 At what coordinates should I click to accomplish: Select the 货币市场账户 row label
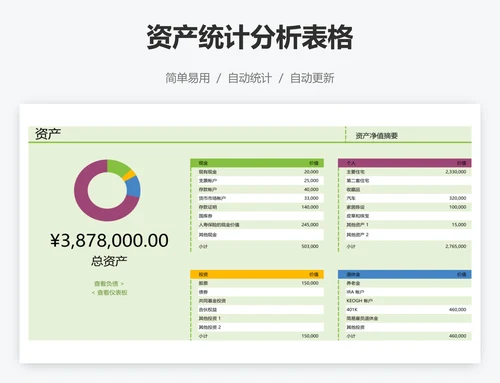coord(212,198)
